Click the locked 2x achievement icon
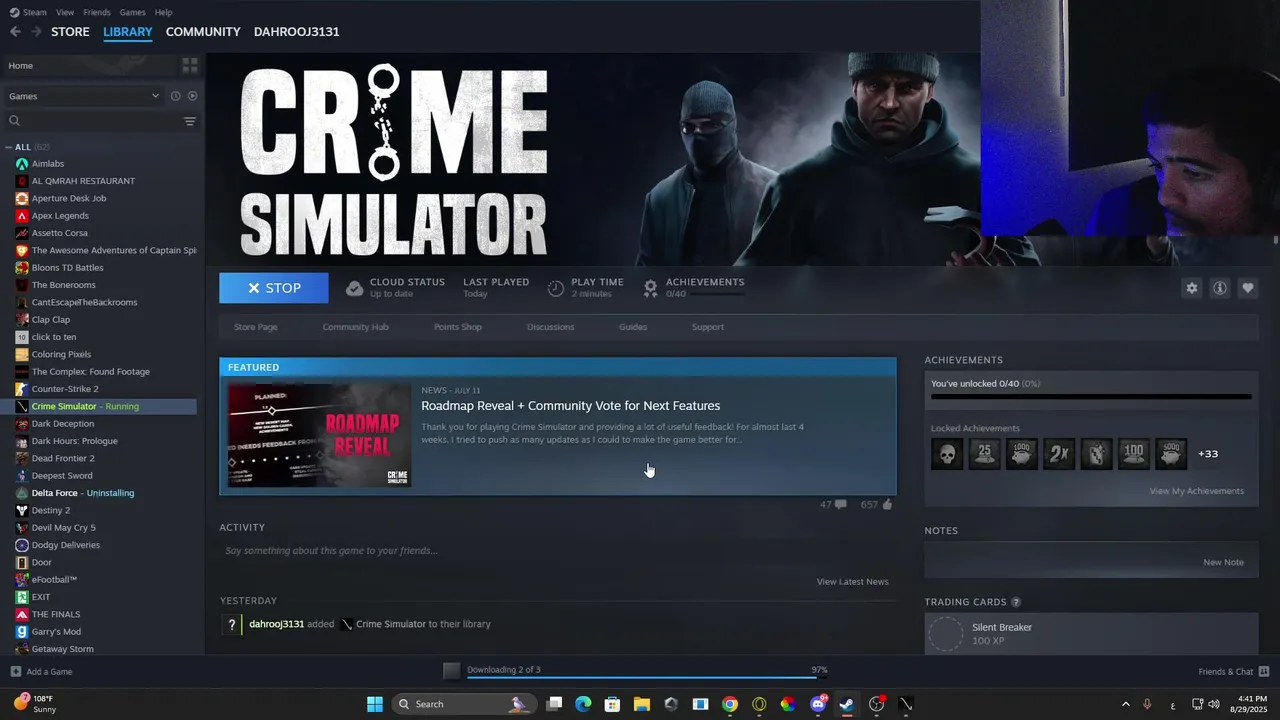Image resolution: width=1280 pixels, height=720 pixels. click(x=1059, y=454)
